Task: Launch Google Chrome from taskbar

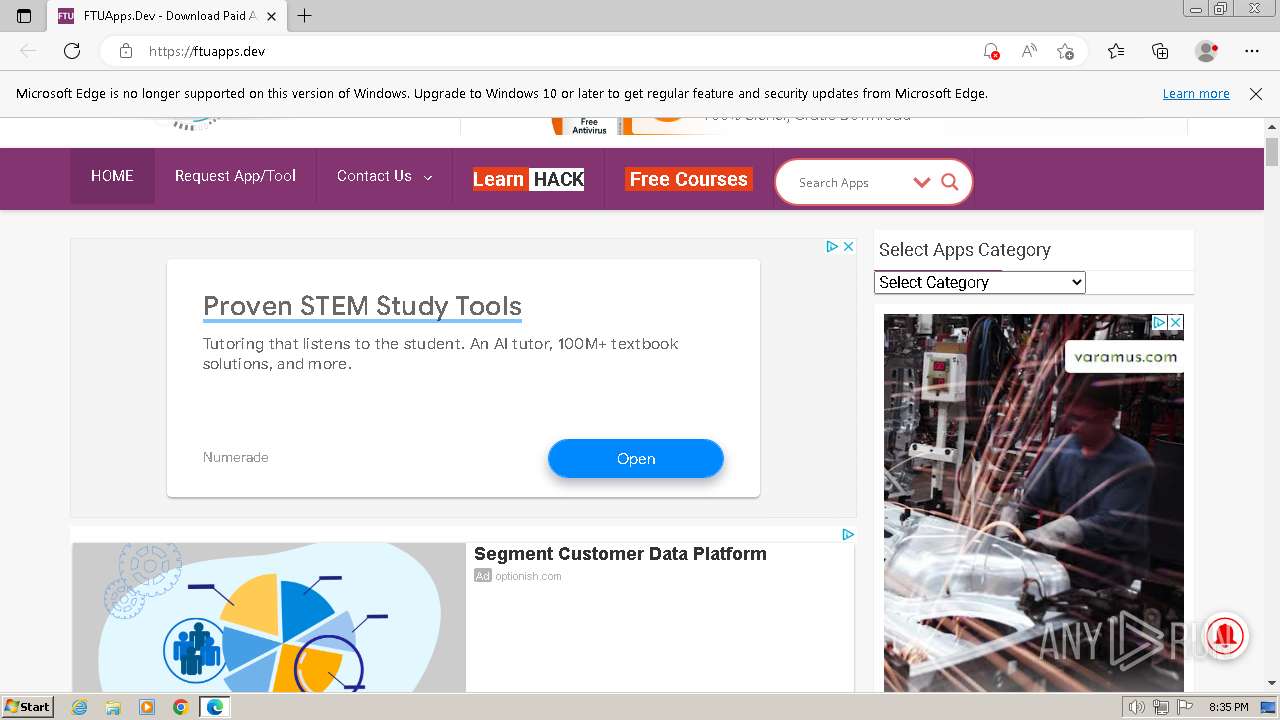Action: click(x=180, y=707)
